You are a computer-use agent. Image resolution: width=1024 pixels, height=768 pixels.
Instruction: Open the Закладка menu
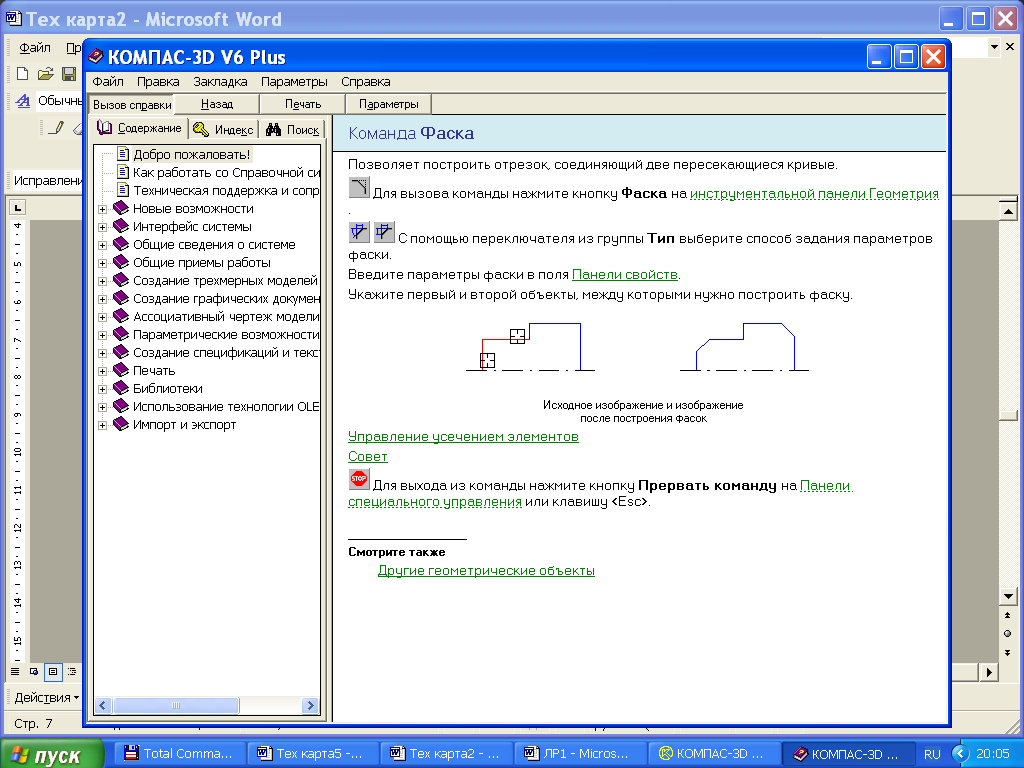[220, 82]
